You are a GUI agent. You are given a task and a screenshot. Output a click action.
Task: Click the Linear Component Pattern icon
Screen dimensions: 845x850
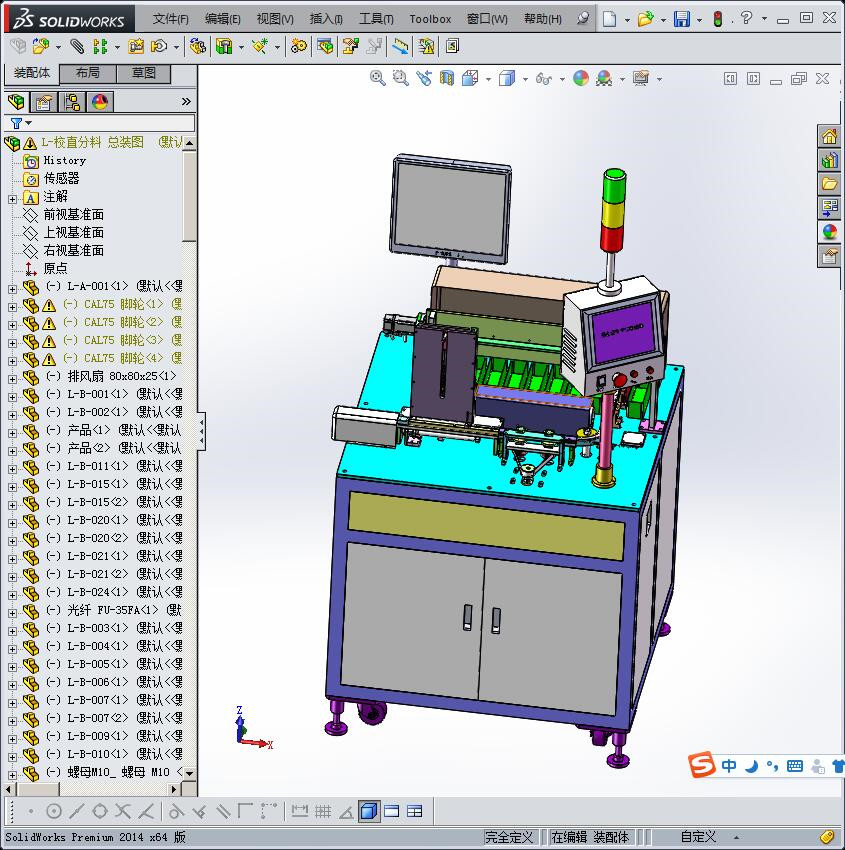(x=100, y=47)
